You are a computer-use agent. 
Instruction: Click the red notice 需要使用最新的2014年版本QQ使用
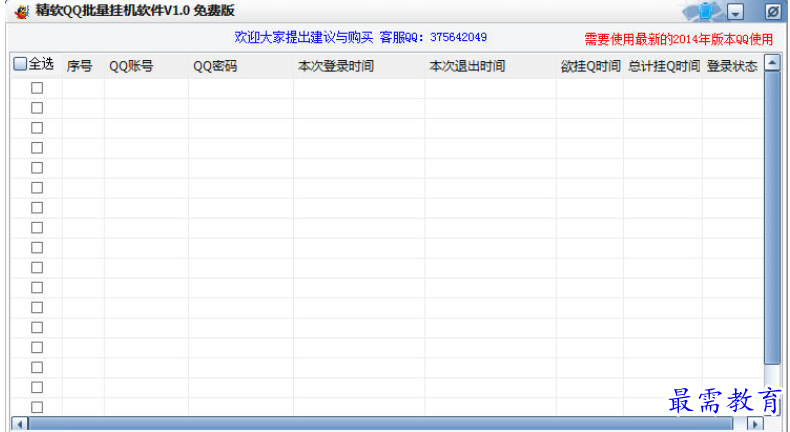click(679, 39)
